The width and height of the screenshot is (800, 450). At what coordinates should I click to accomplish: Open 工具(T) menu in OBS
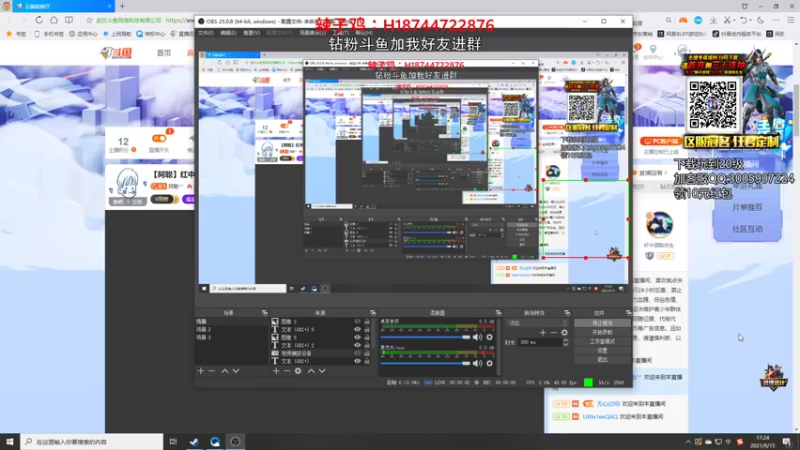[x=340, y=33]
